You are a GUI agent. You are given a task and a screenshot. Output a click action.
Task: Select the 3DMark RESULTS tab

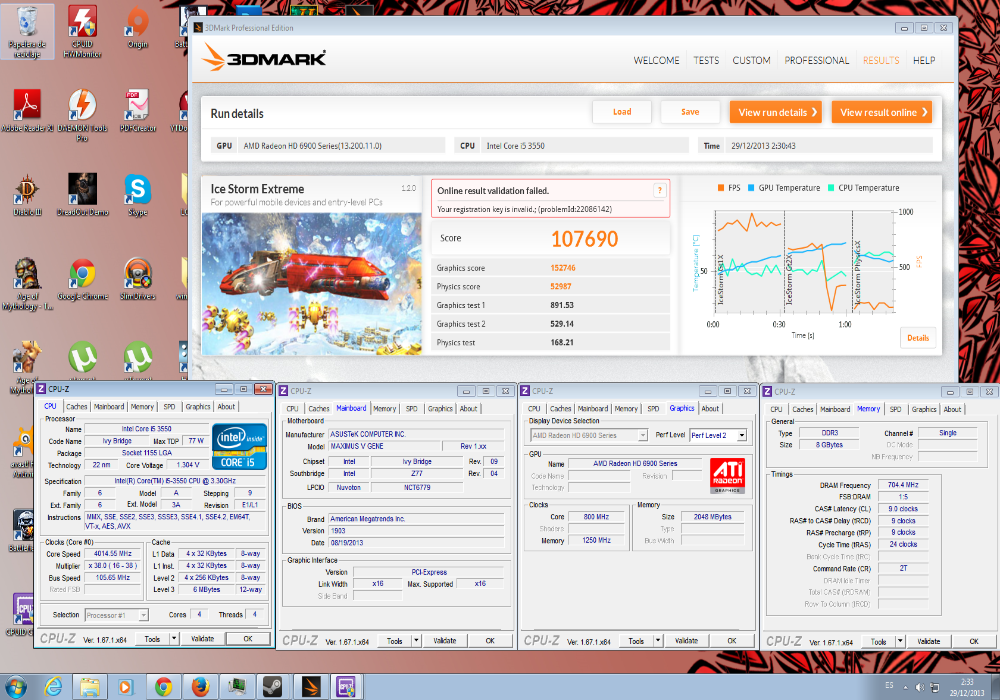point(881,61)
